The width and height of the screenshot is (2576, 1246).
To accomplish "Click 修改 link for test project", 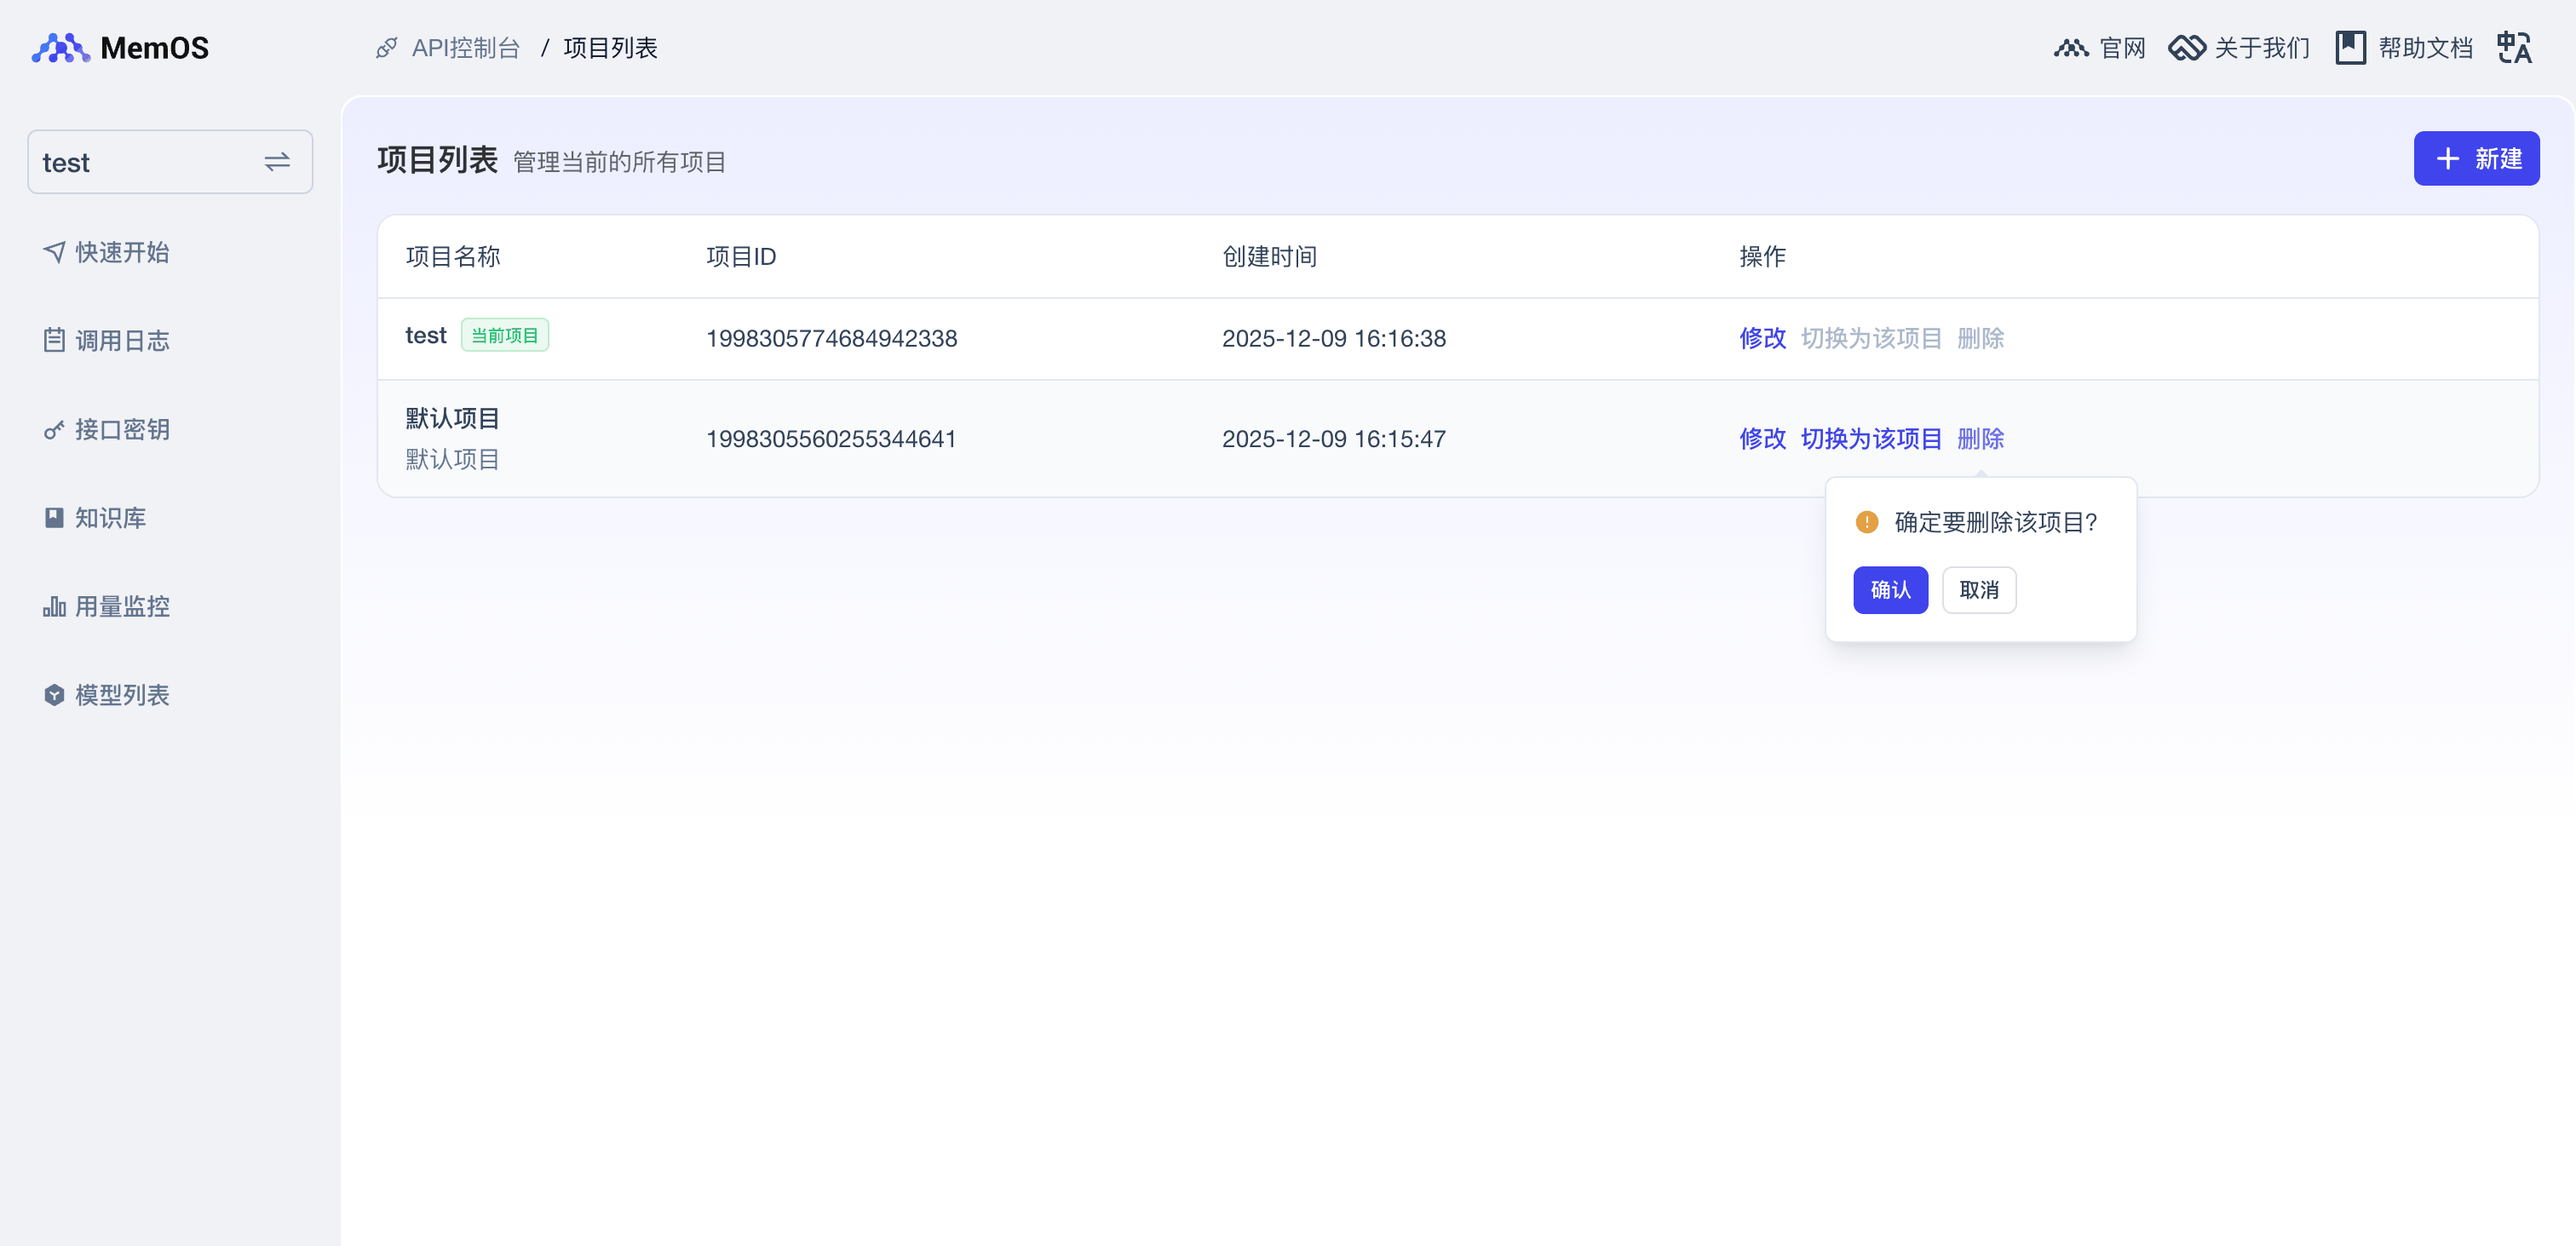I will pyautogui.click(x=1762, y=338).
